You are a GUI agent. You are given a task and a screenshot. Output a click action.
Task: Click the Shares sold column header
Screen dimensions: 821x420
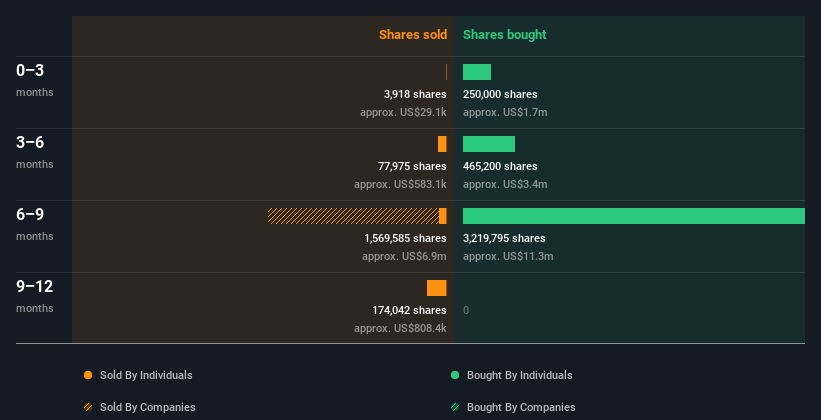pos(413,35)
